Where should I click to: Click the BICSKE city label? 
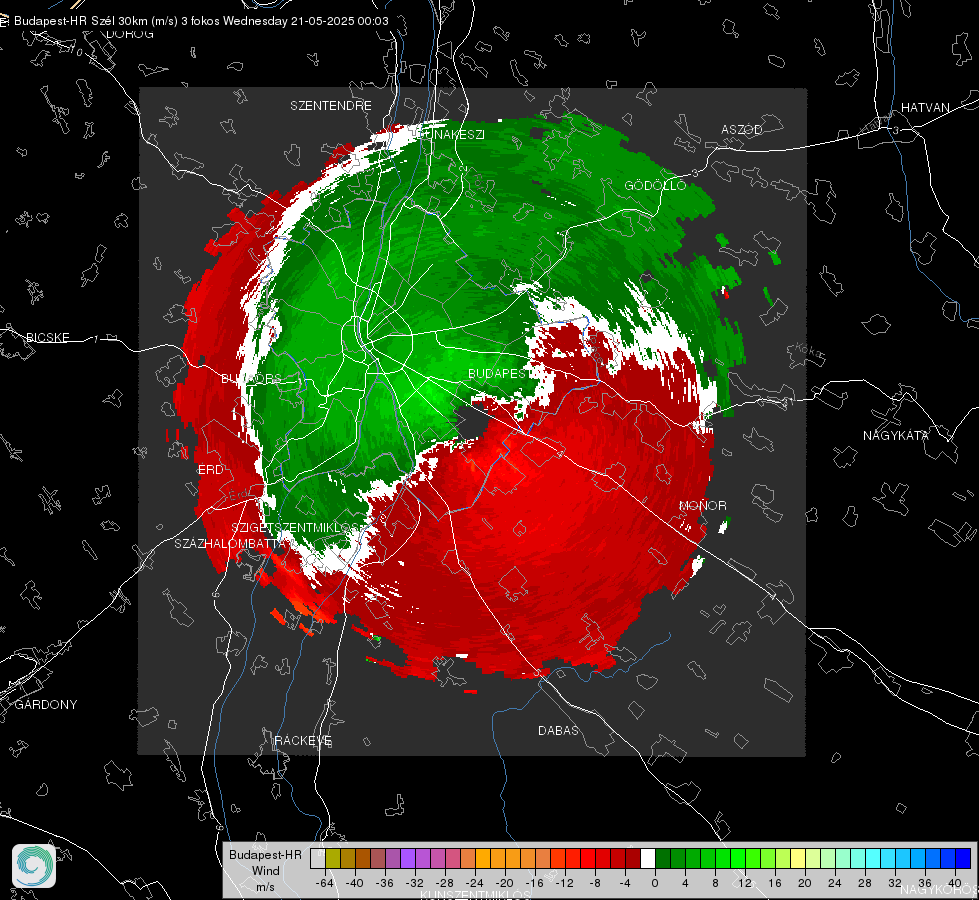(x=47, y=337)
